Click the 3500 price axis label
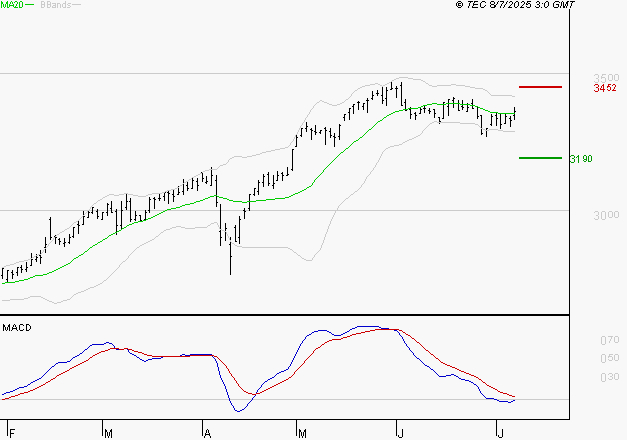 click(x=606, y=77)
